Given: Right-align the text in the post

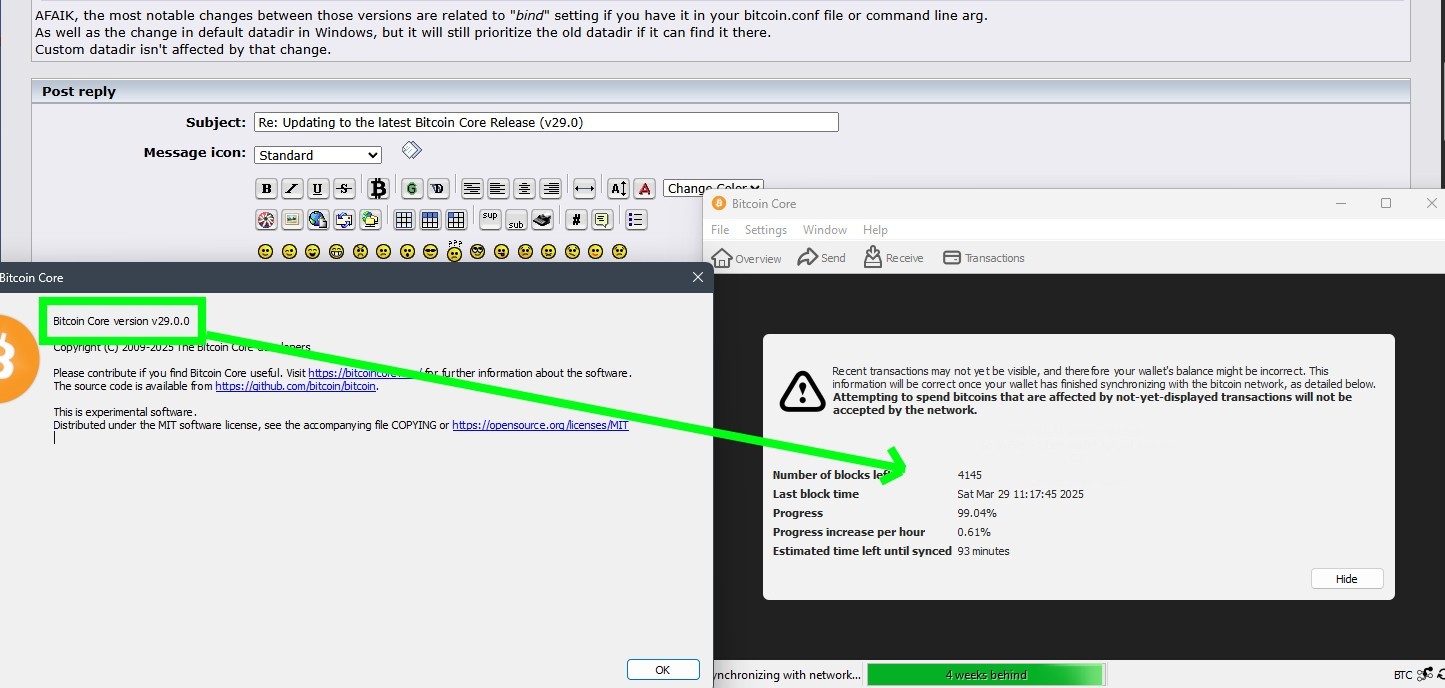Looking at the screenshot, I should pyautogui.click(x=550, y=188).
